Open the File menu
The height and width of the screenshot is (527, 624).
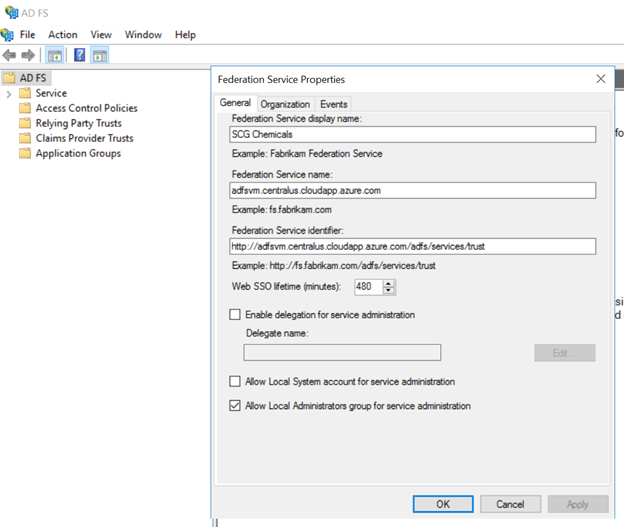(x=27, y=35)
